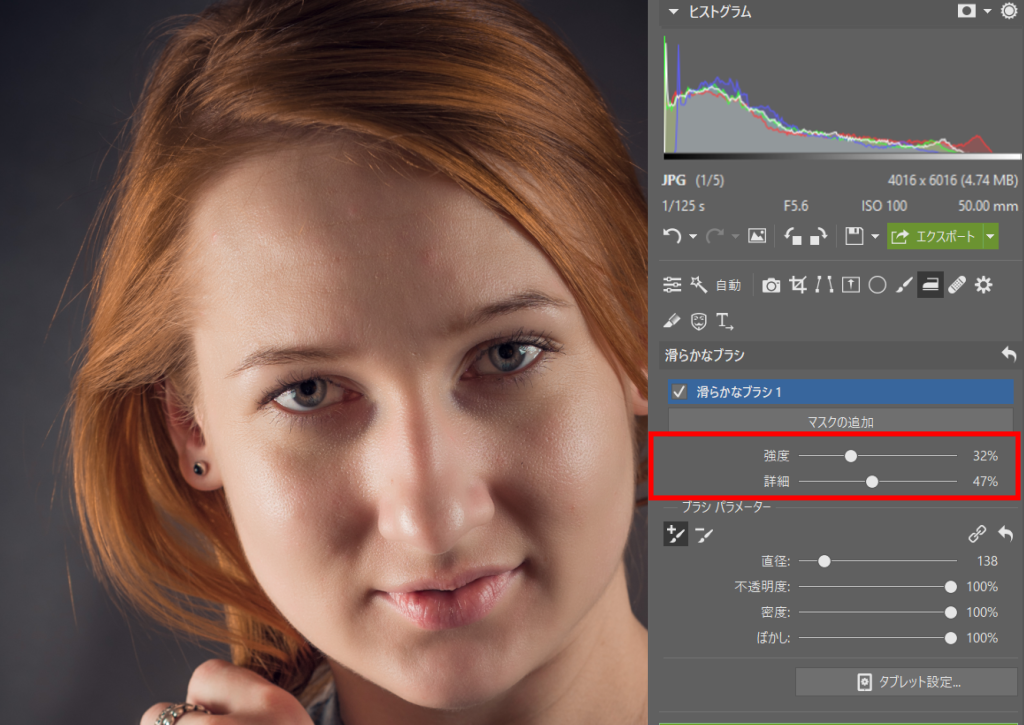Click the histogram display mode icon

967,10
